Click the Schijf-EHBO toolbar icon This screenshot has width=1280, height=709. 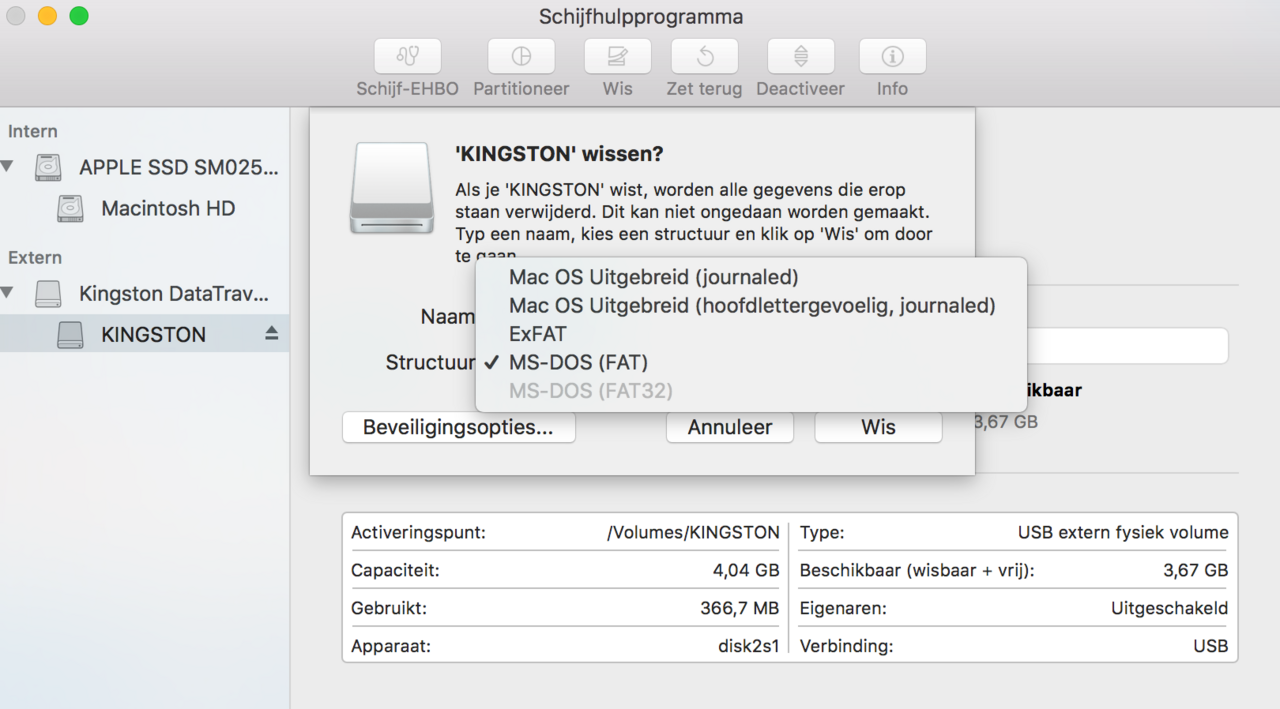click(x=407, y=57)
